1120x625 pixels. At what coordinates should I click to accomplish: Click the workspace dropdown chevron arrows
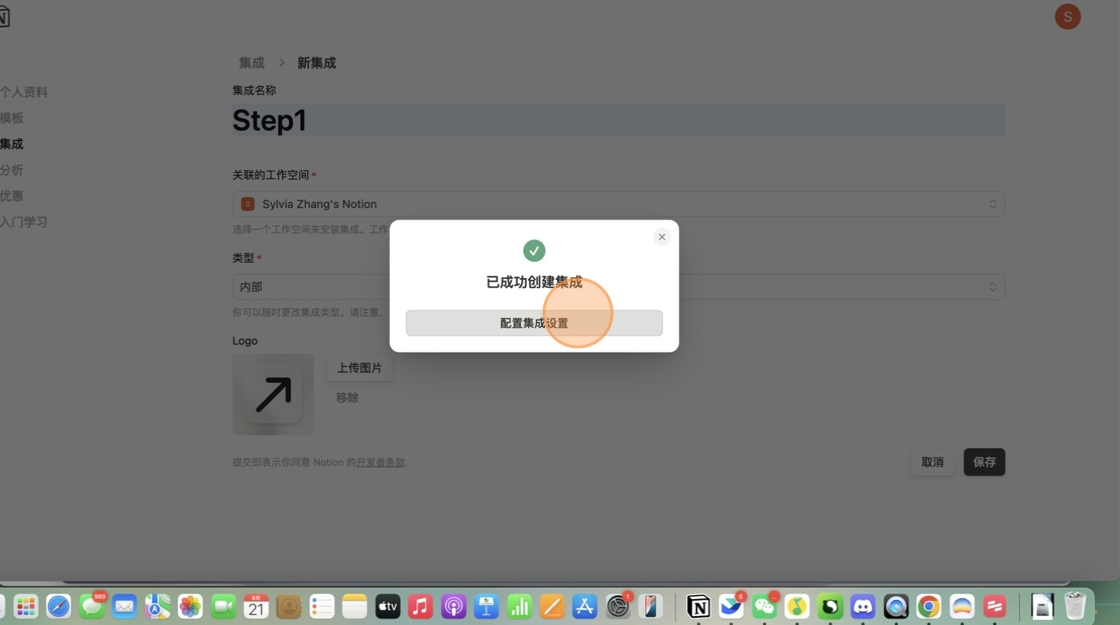[x=992, y=204]
